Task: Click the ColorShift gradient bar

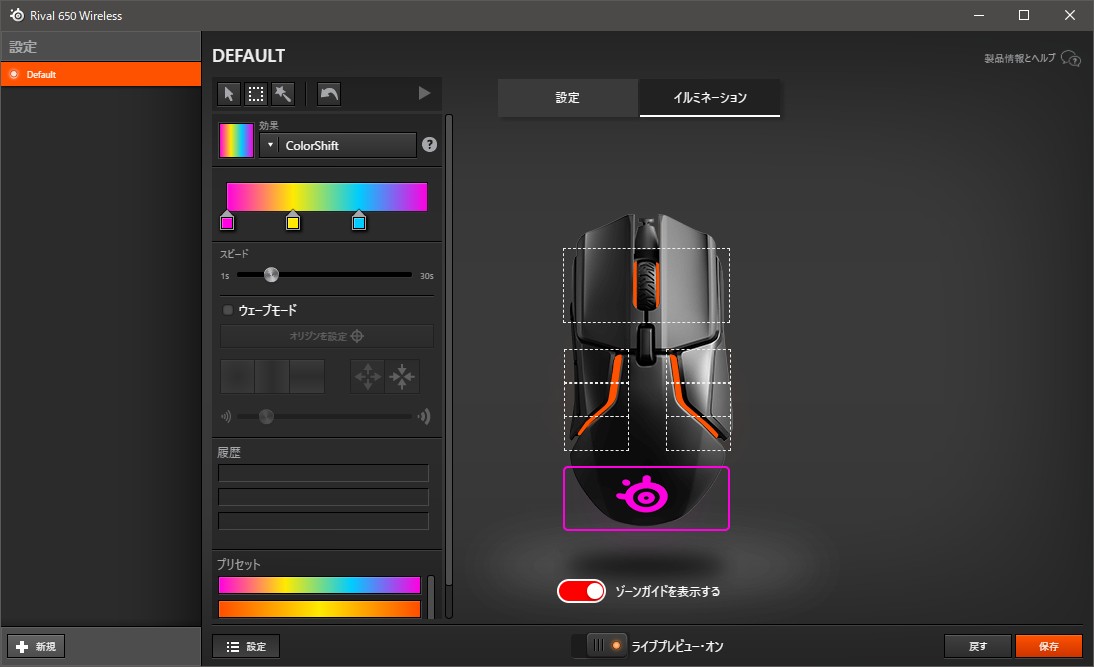Action: pyautogui.click(x=327, y=197)
